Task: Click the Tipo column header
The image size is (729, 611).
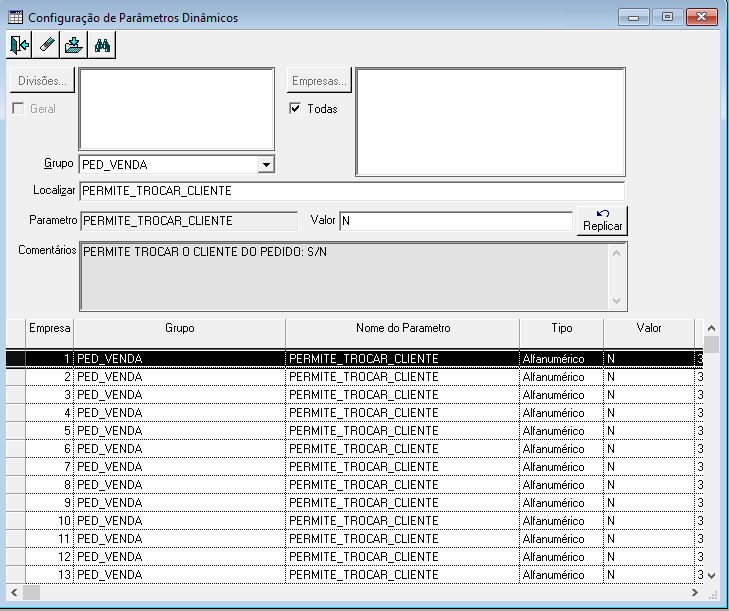Action: click(x=562, y=328)
